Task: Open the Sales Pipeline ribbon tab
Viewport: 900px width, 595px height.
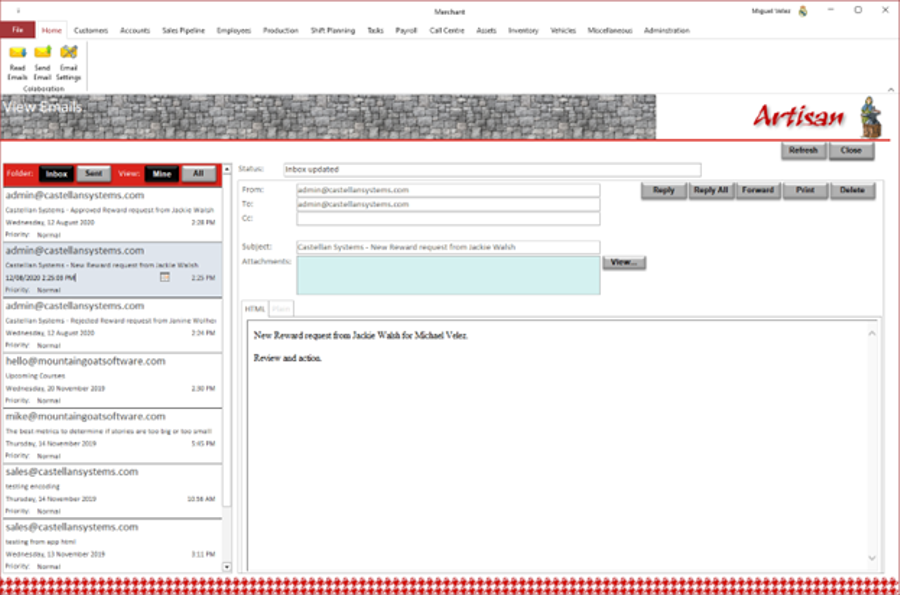Action: (183, 30)
